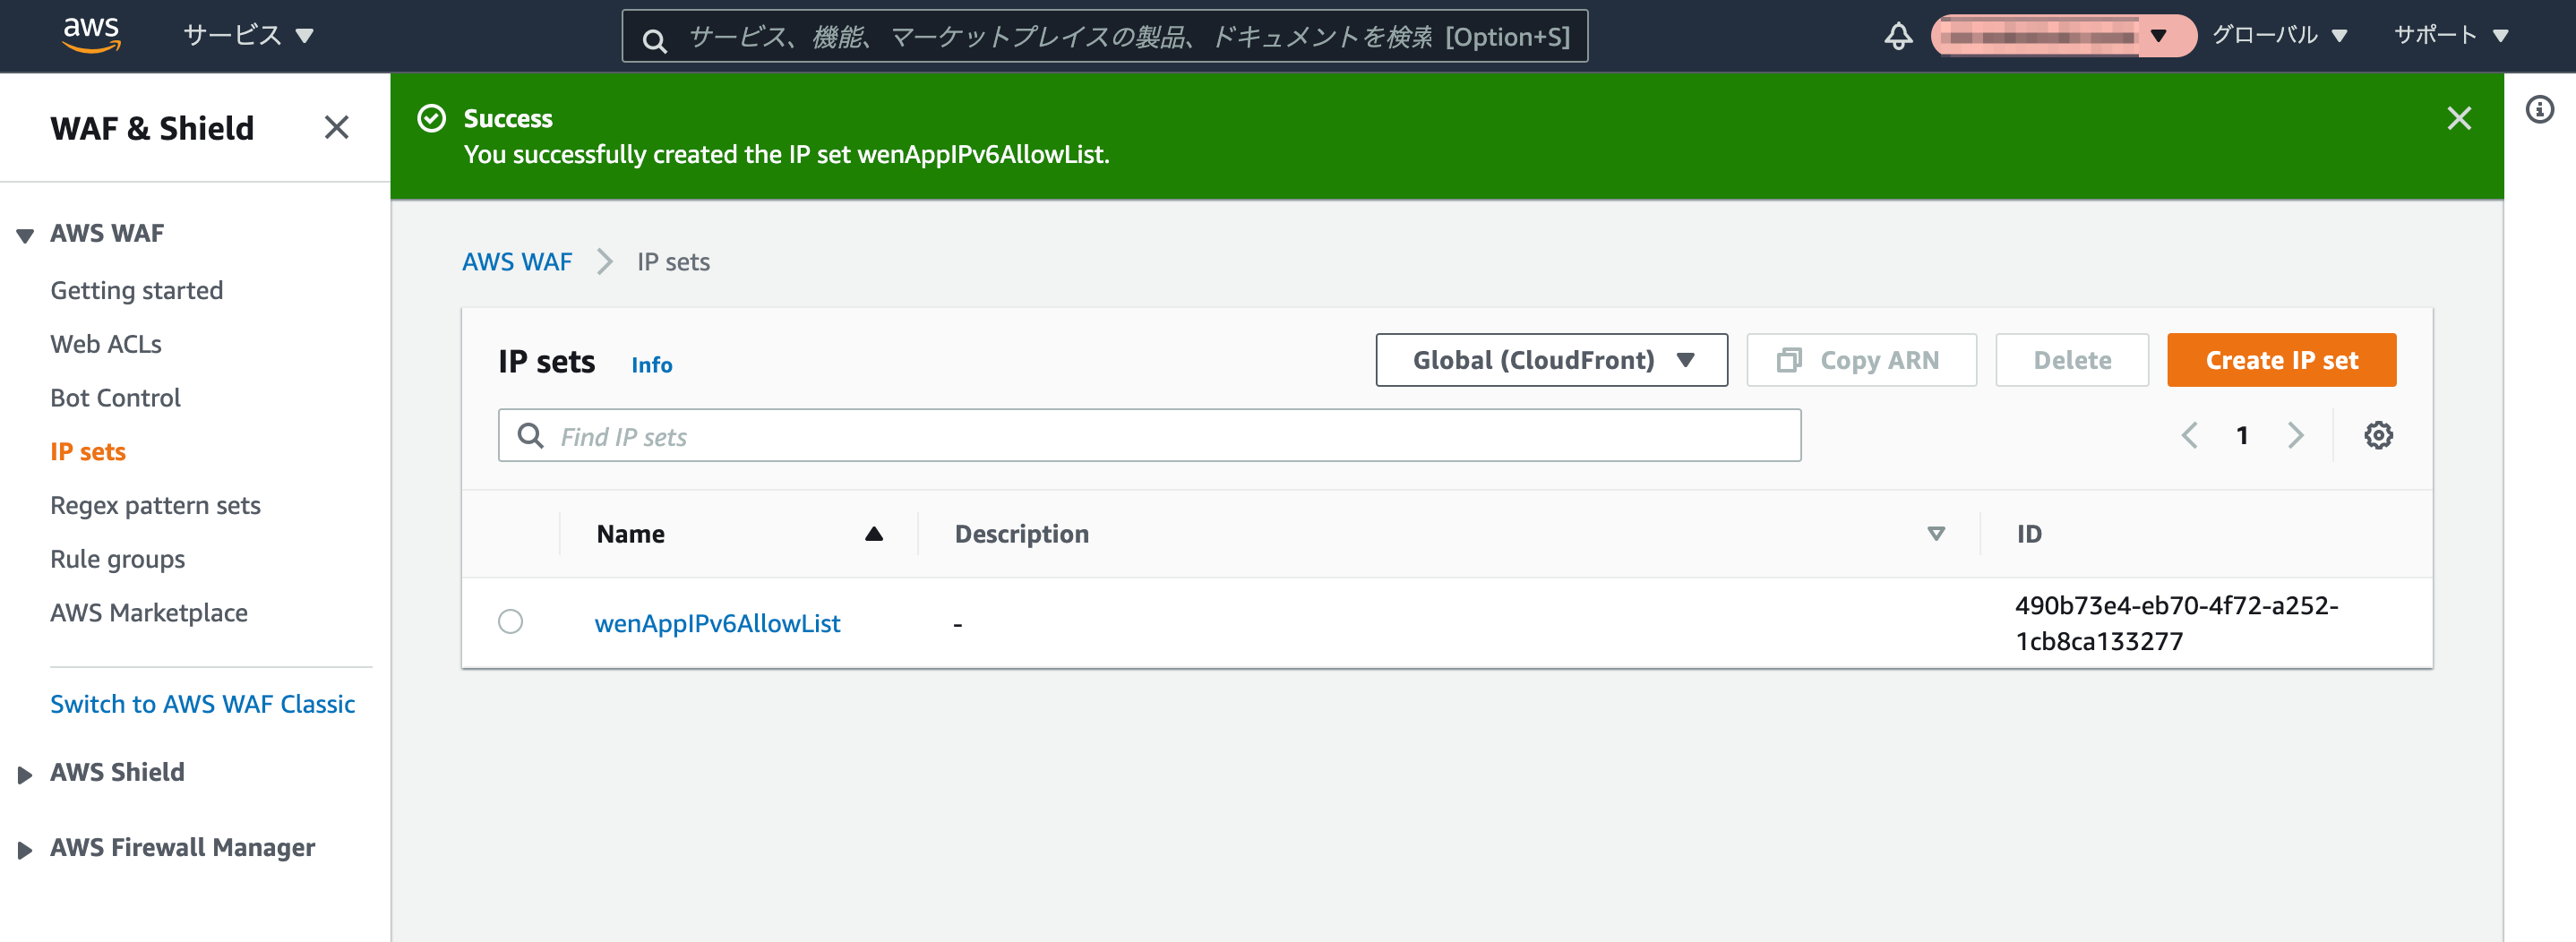Dismiss the green Success banner
The height and width of the screenshot is (942, 2576).
point(2459,119)
